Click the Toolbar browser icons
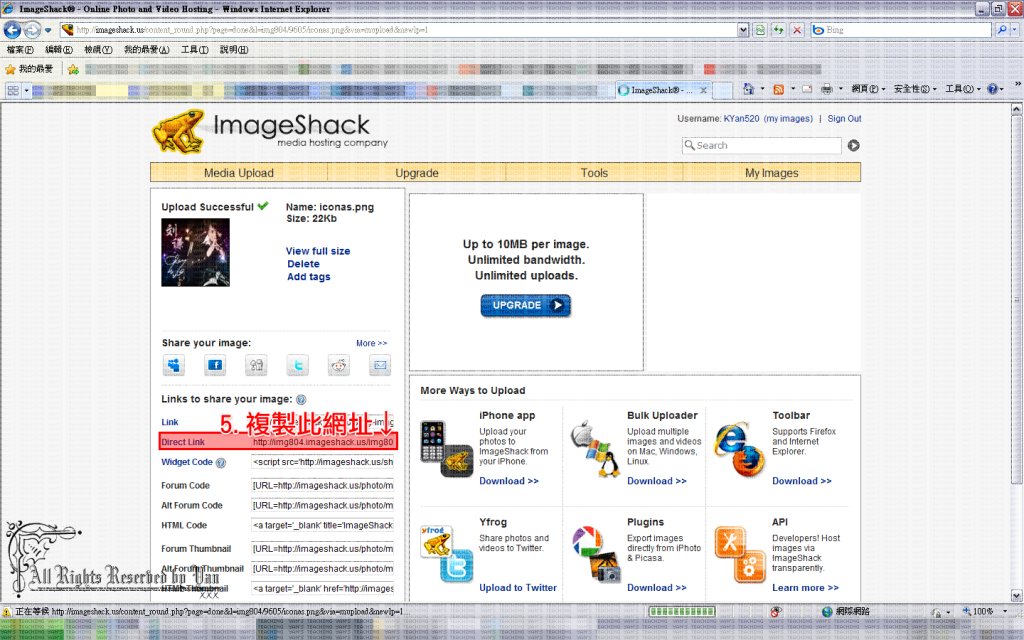This screenshot has height=640, width=1024. point(739,449)
